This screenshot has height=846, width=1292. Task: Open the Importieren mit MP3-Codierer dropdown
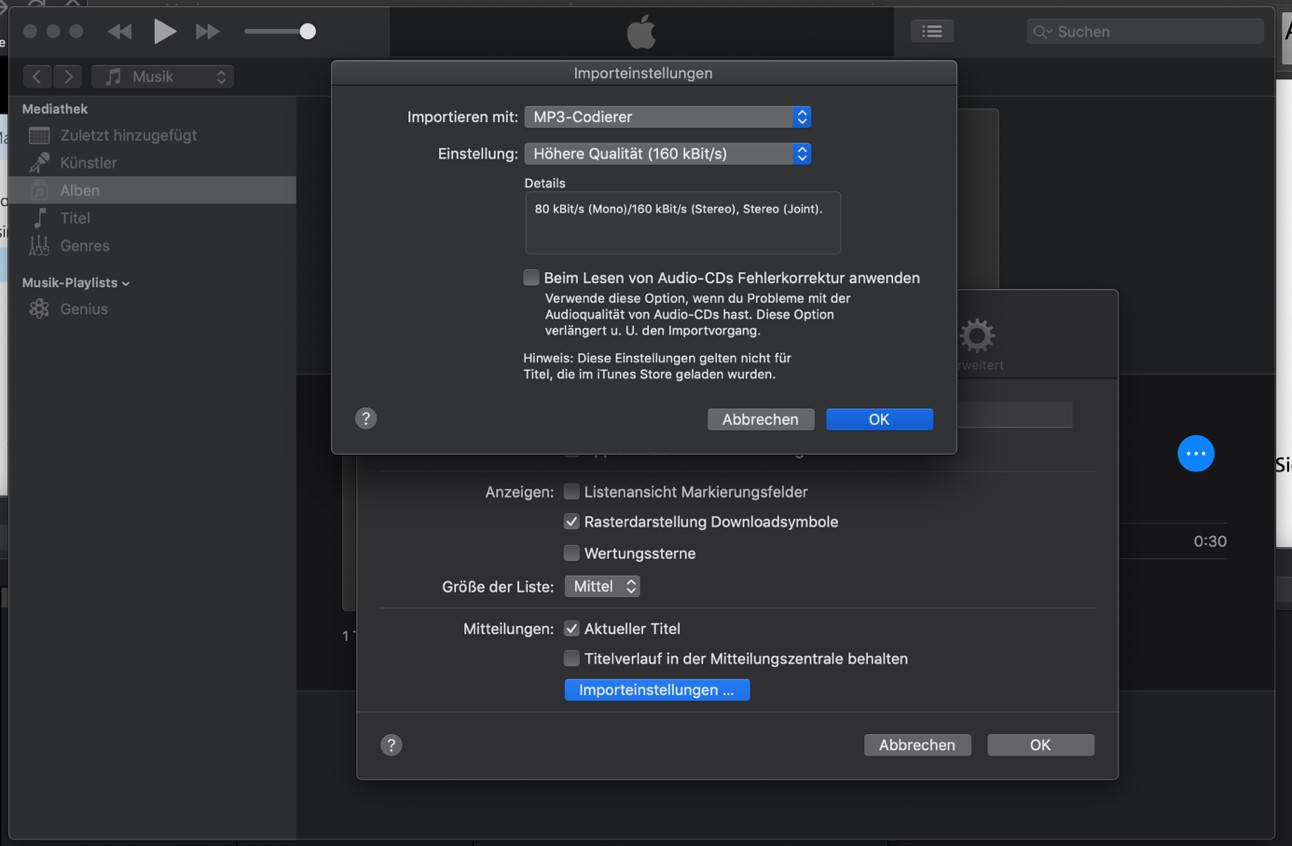coord(667,117)
